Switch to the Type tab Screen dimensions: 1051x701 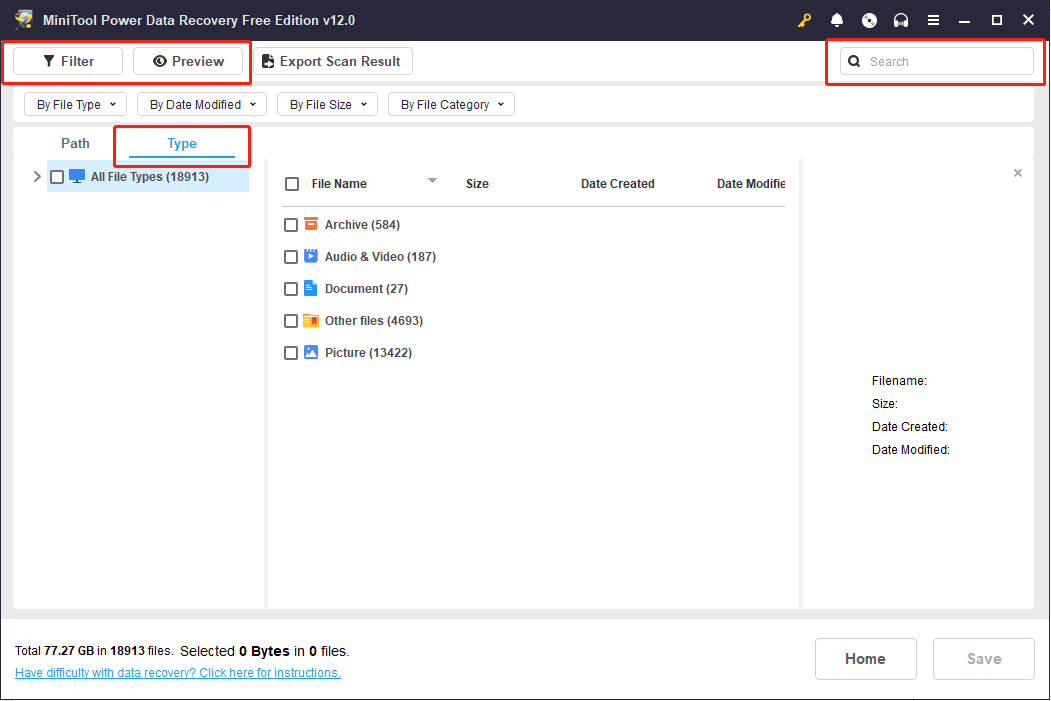pyautogui.click(x=182, y=143)
